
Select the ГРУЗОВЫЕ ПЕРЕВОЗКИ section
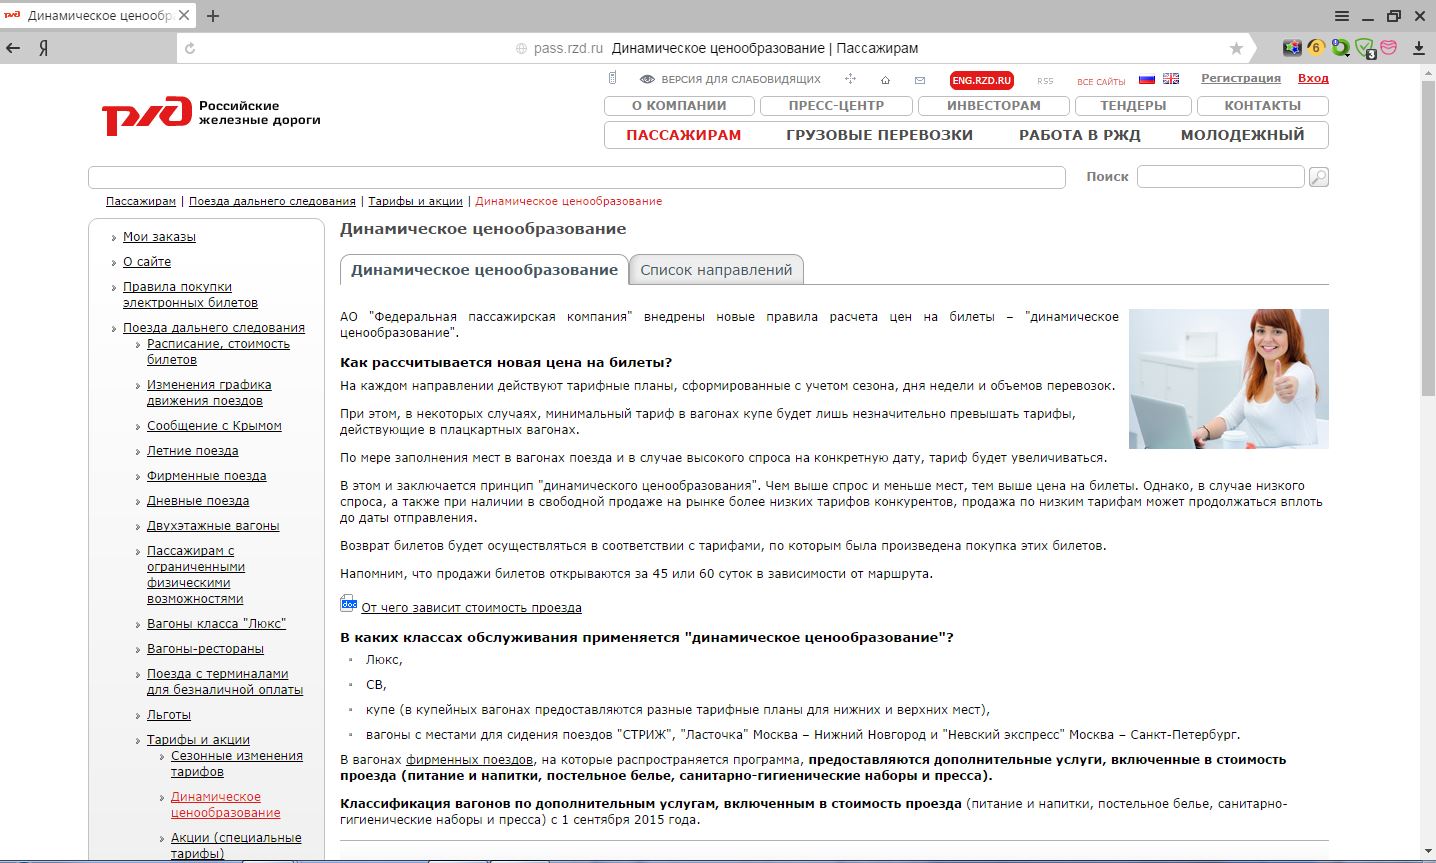tap(879, 135)
